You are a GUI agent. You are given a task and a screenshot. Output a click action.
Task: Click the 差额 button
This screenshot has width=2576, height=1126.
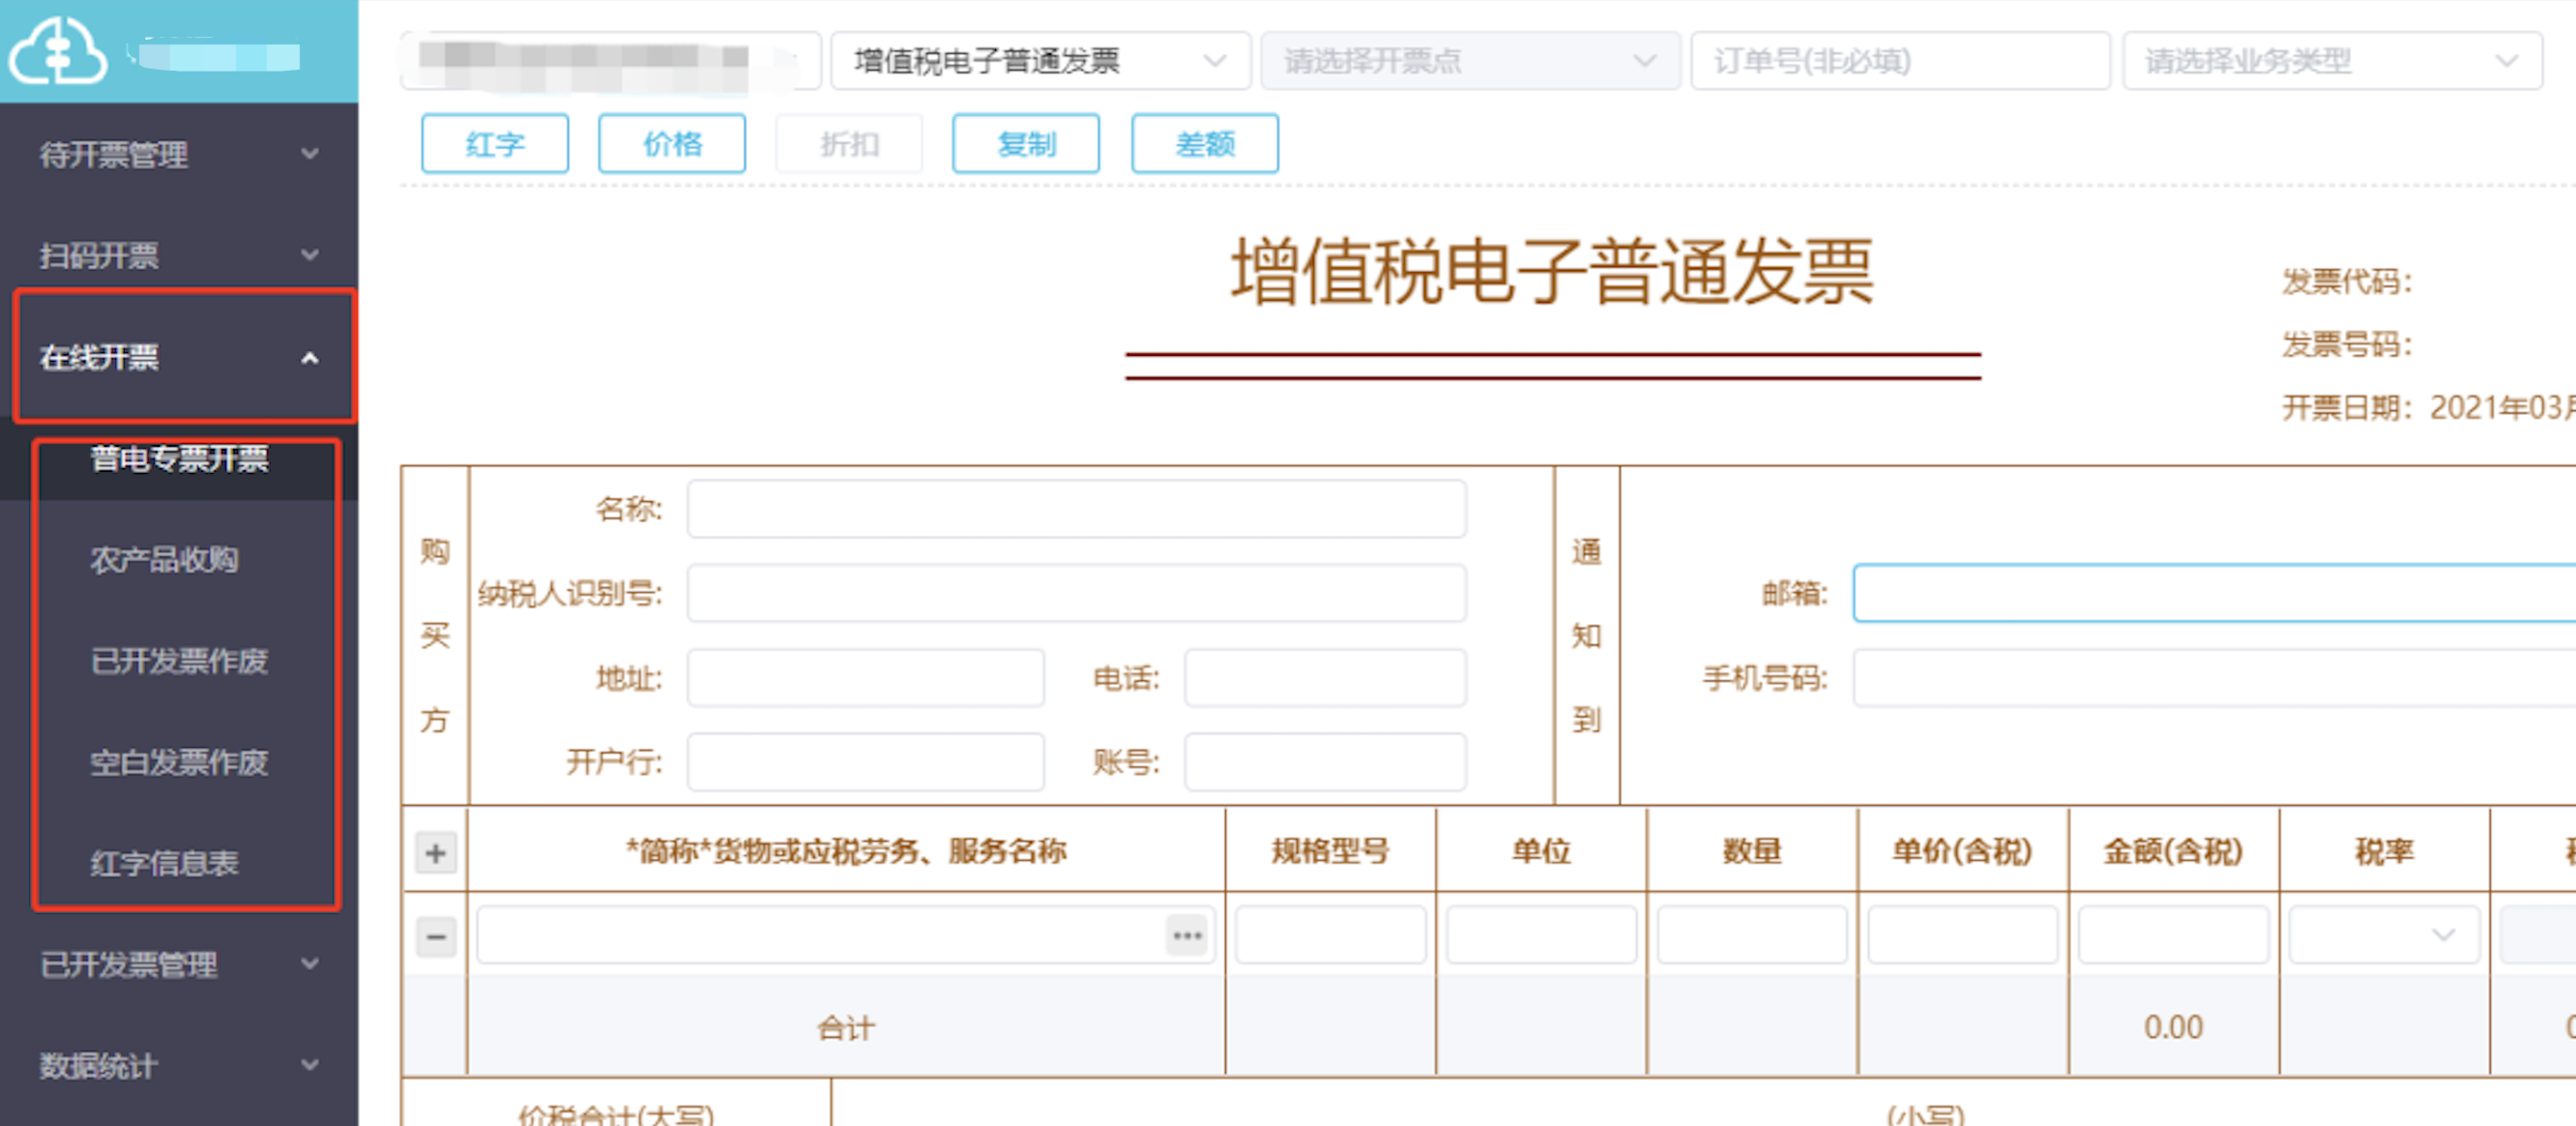click(x=1204, y=144)
